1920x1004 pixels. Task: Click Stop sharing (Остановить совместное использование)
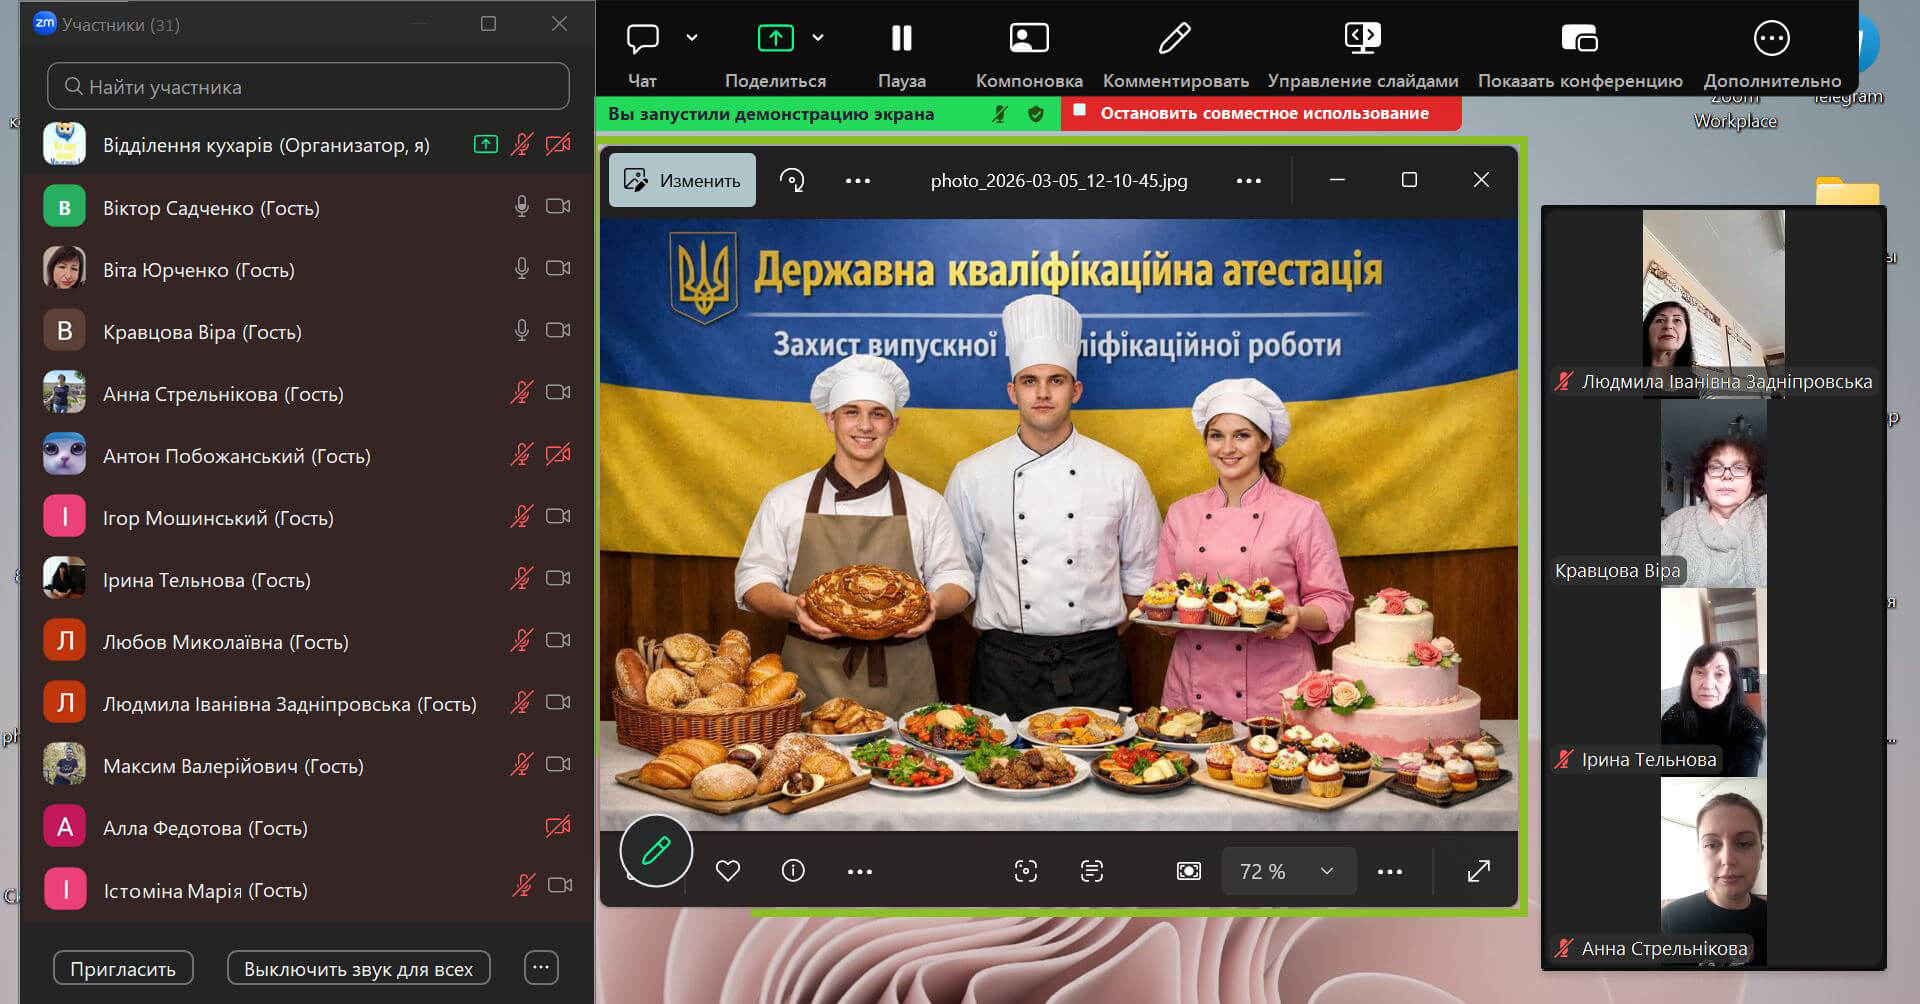[1263, 114]
